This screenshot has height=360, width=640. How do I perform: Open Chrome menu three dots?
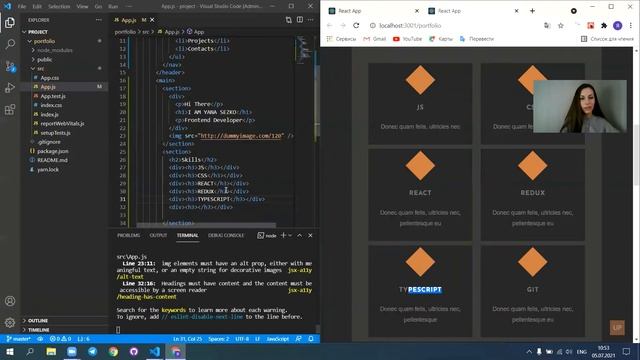coord(631,25)
